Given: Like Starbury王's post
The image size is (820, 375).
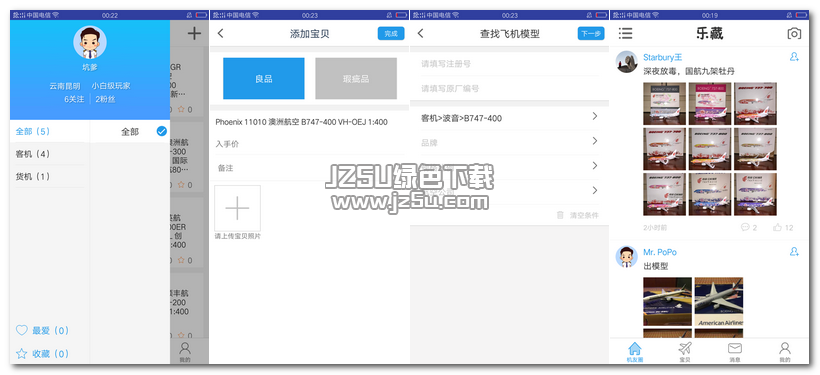Looking at the screenshot, I should tap(783, 228).
